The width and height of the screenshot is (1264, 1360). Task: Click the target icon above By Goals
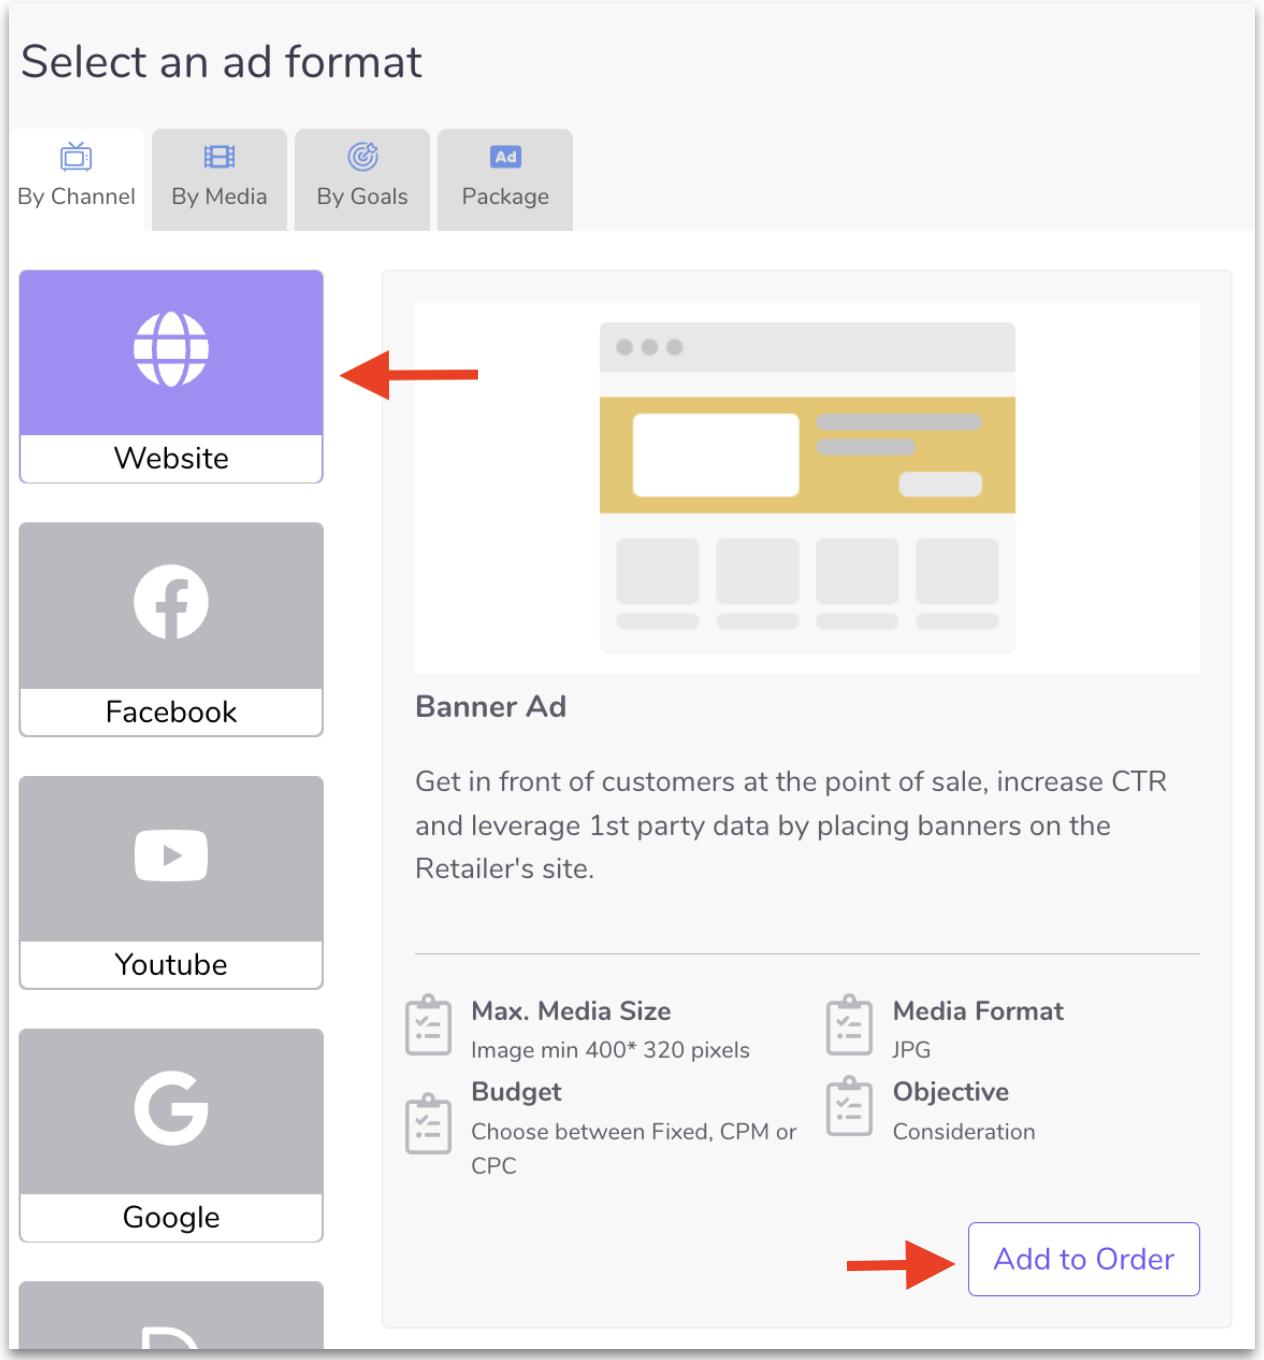click(x=363, y=156)
